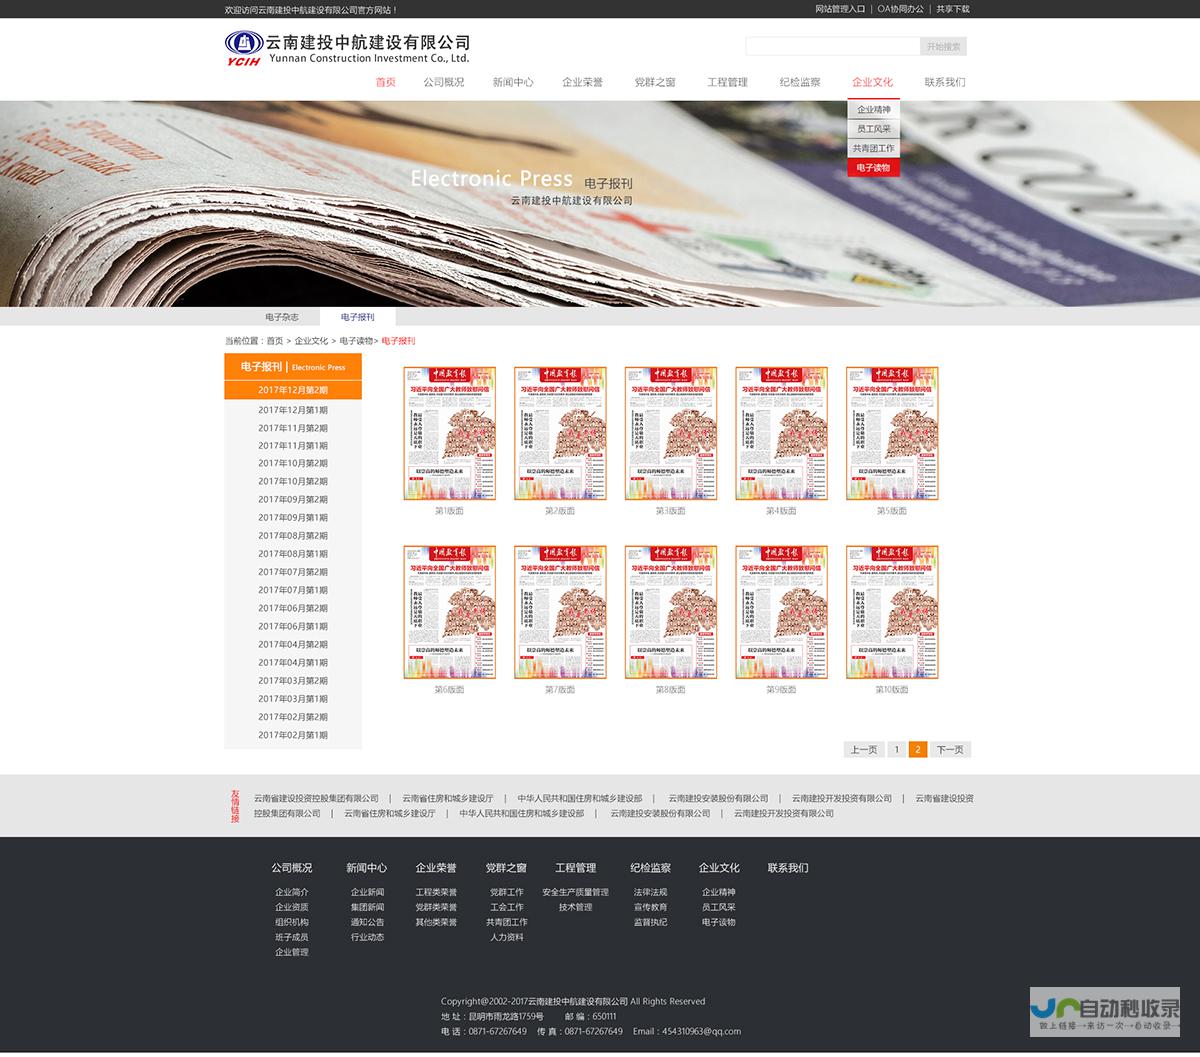
Task: Open newspaper thumbnail 第7版面
Action: click(560, 612)
